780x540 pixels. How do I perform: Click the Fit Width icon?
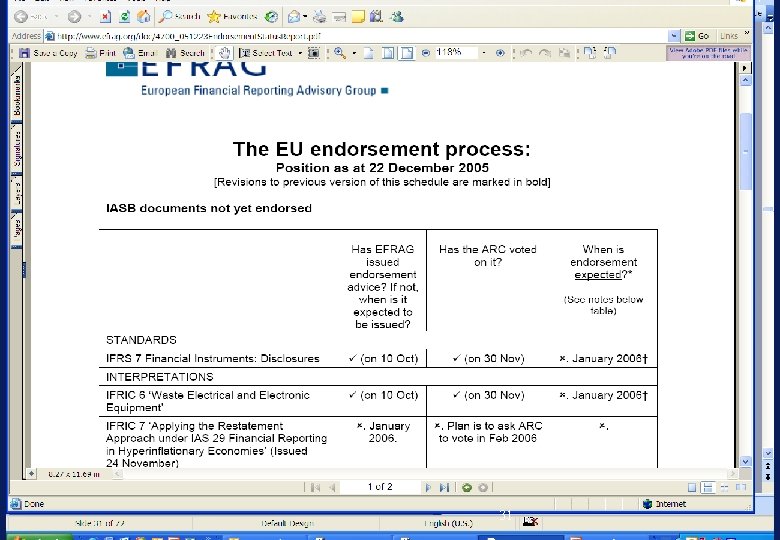[x=407, y=53]
